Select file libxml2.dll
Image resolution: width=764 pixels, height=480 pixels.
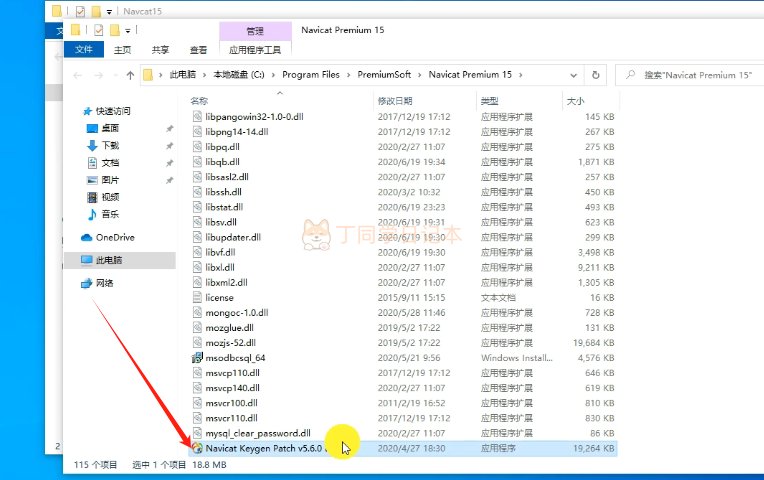click(x=227, y=283)
